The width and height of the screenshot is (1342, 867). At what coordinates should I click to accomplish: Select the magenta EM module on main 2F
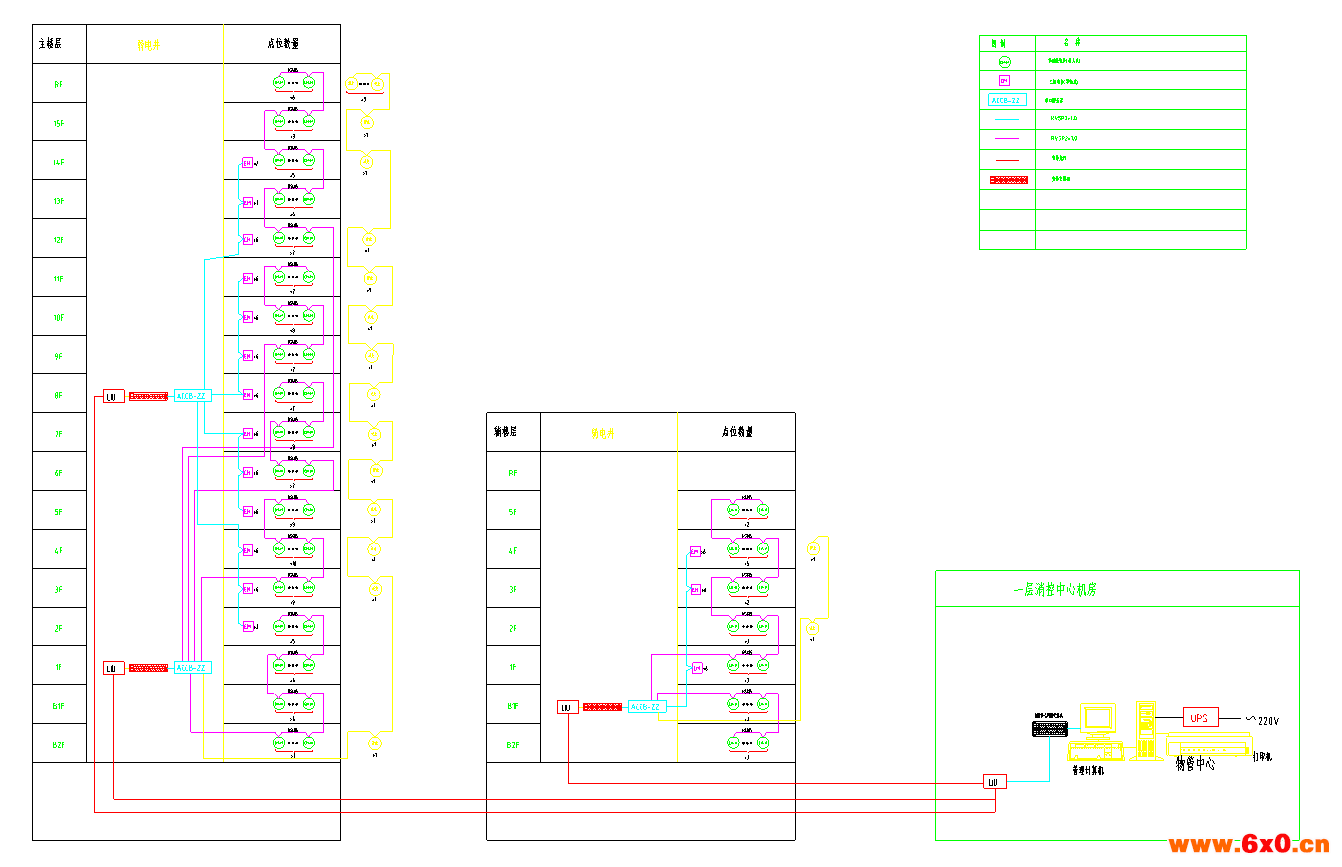coord(247,627)
